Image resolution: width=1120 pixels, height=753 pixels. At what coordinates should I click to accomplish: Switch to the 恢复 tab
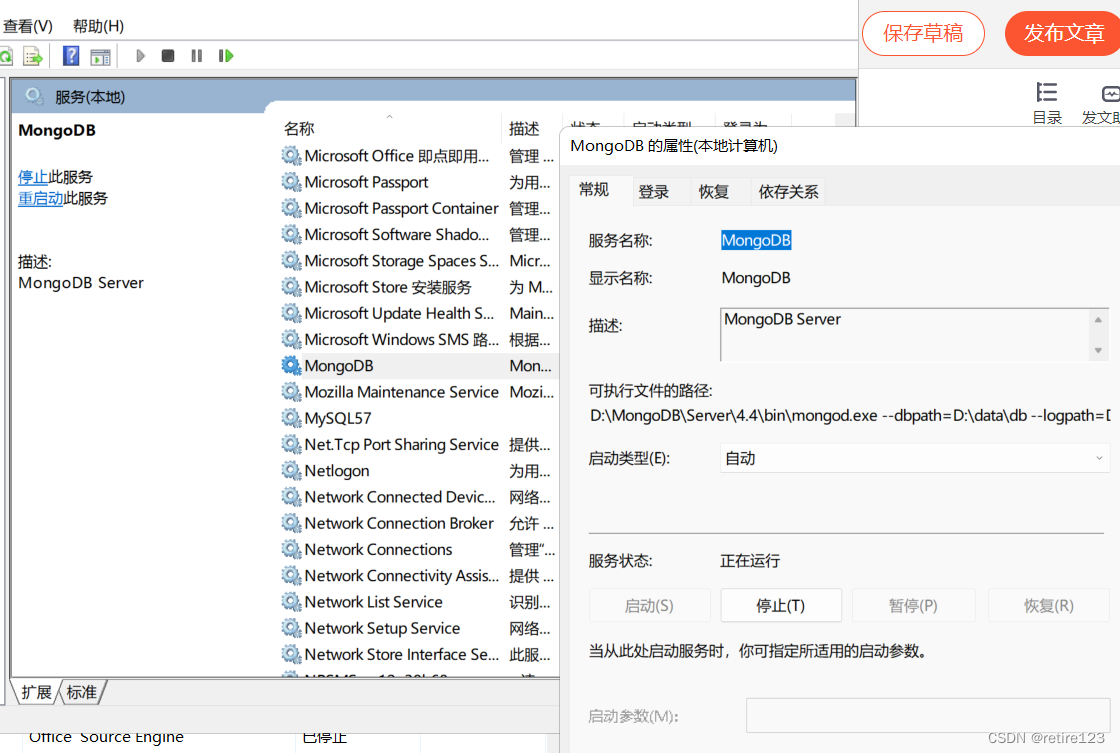tap(714, 191)
